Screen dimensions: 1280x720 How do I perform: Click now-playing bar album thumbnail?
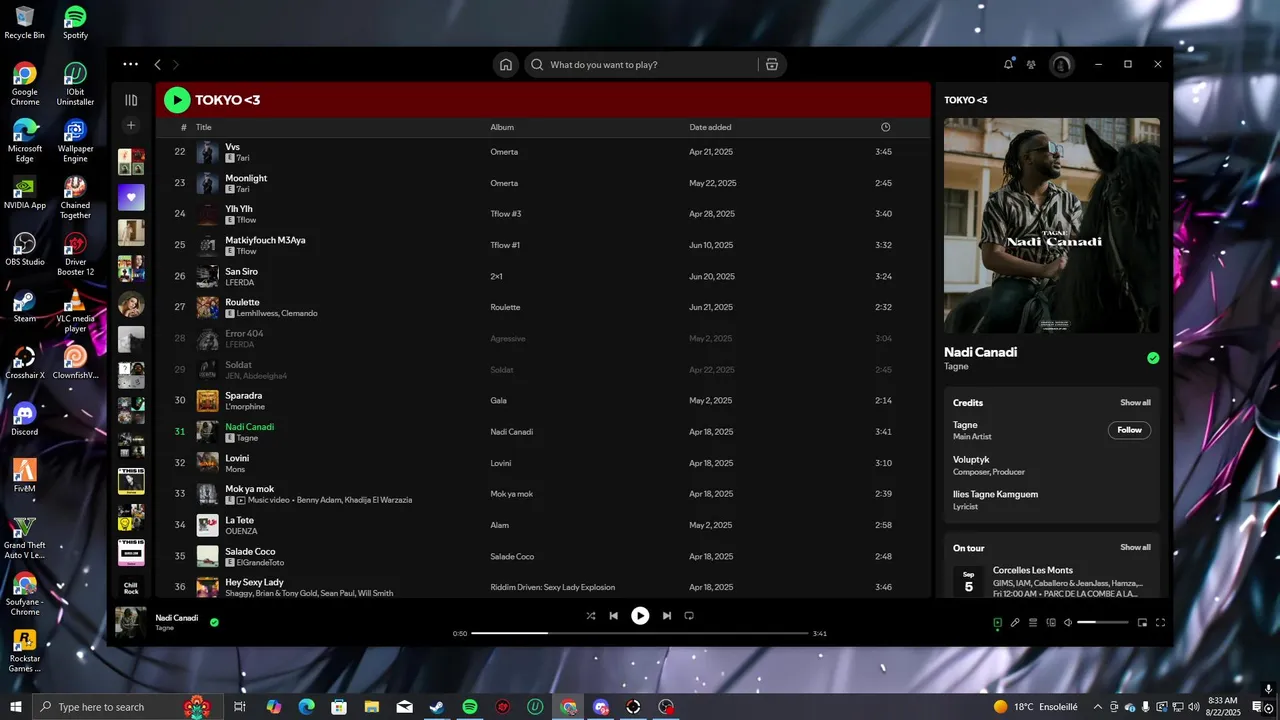131,622
